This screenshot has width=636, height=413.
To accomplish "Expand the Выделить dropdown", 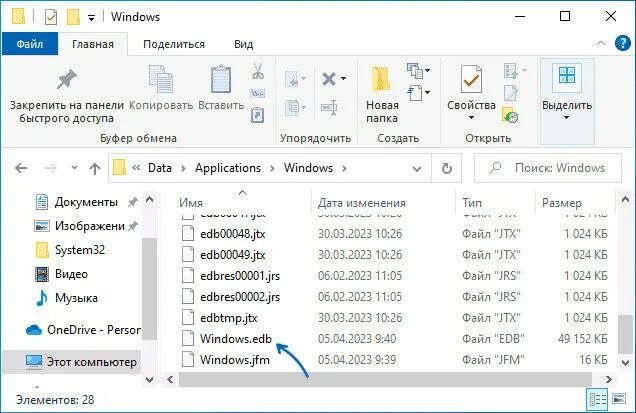I will pyautogui.click(x=567, y=118).
